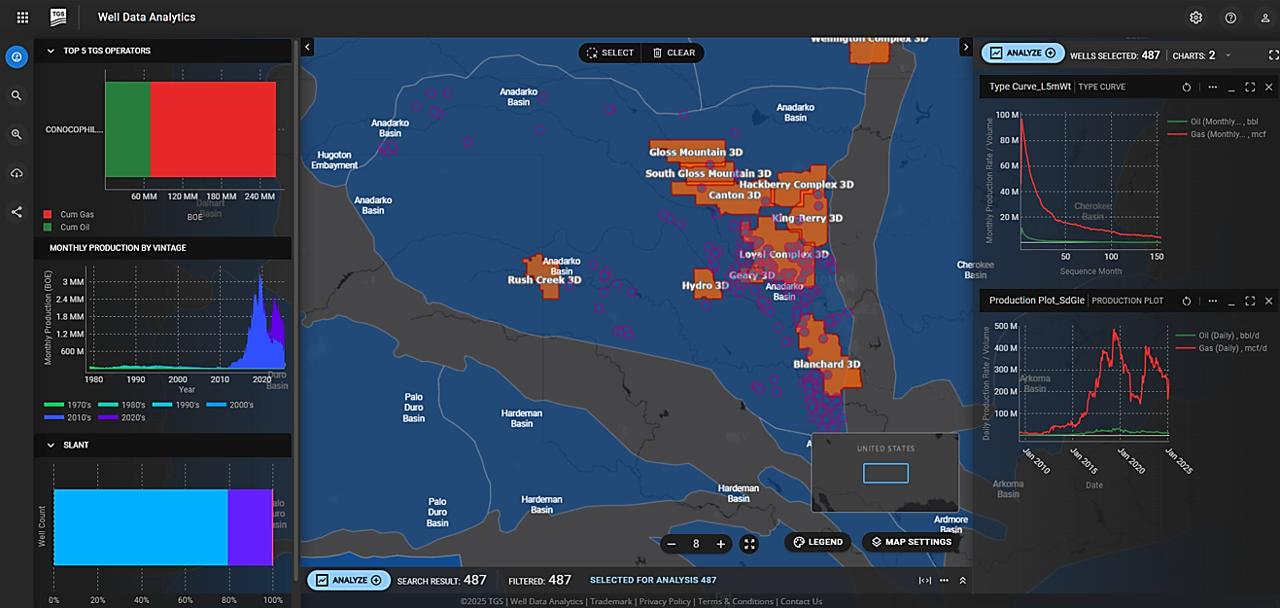Open the app launcher grid icon top-left

coord(22,17)
